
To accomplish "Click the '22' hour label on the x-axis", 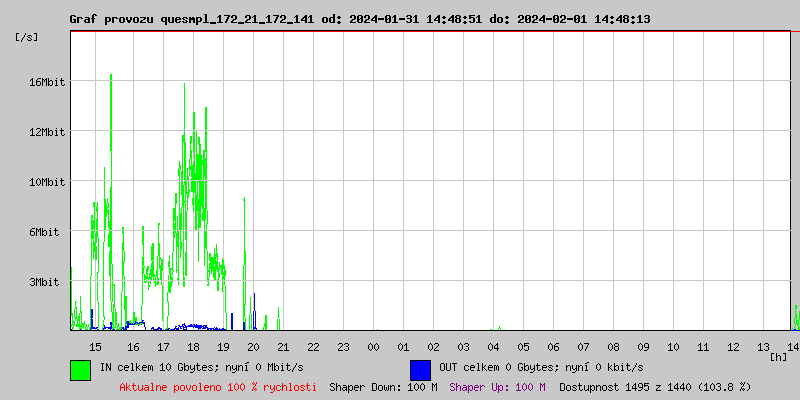I will [x=313, y=347].
